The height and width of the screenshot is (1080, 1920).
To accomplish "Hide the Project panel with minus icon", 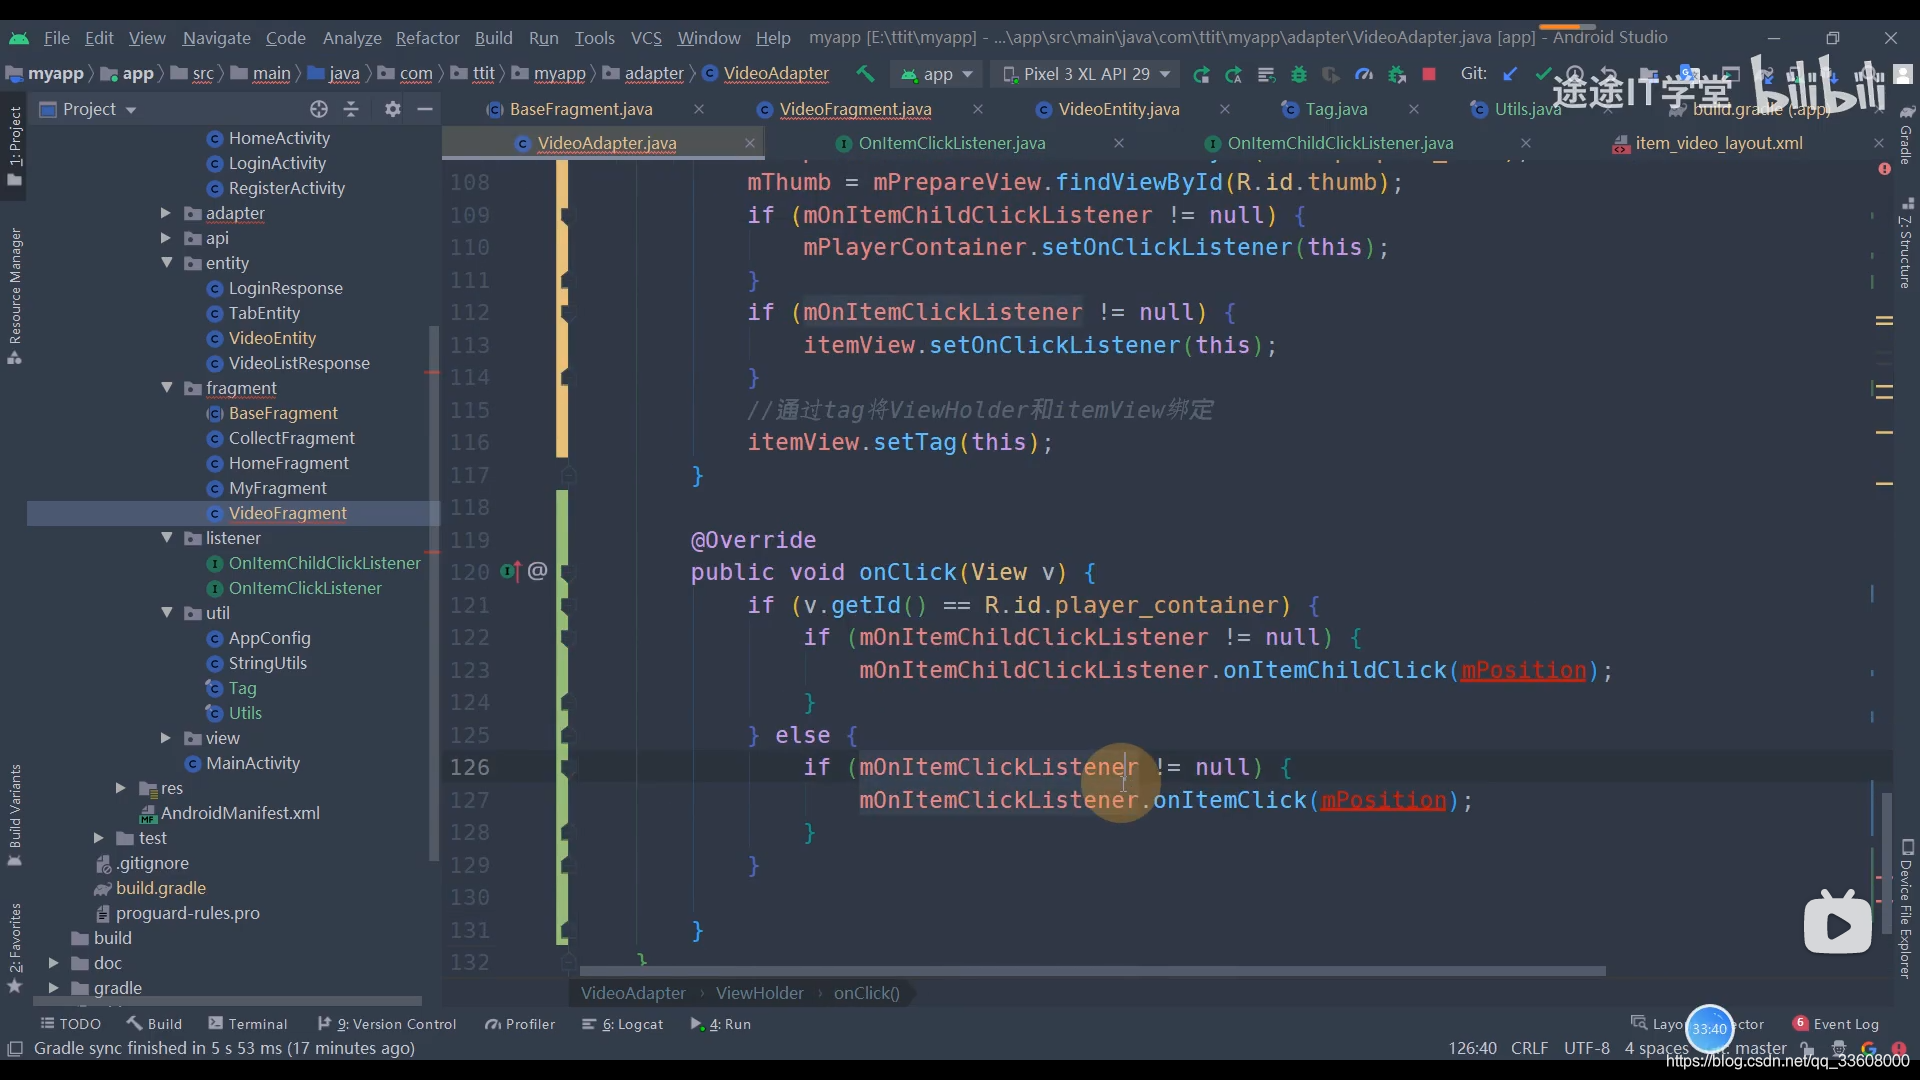I will point(425,109).
